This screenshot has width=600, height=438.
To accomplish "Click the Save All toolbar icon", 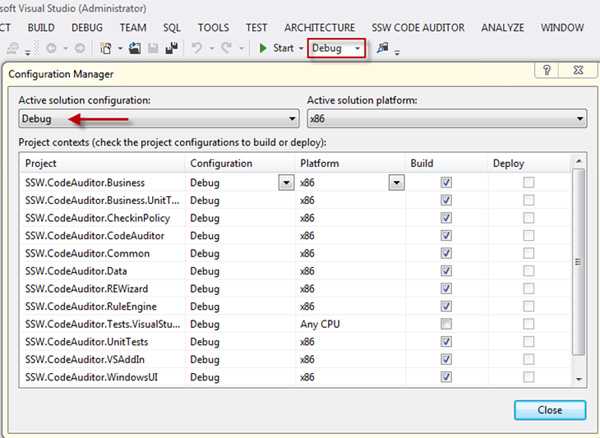I will click(171, 48).
